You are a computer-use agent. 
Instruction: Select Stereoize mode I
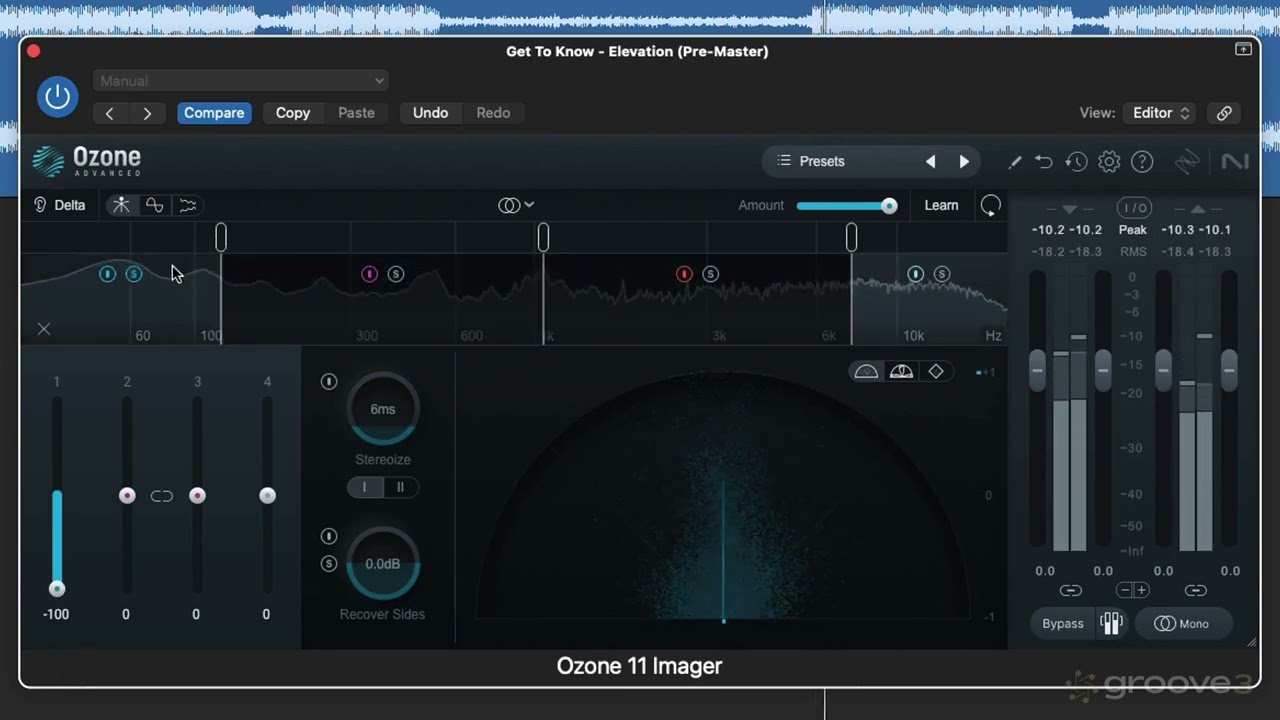tap(365, 487)
